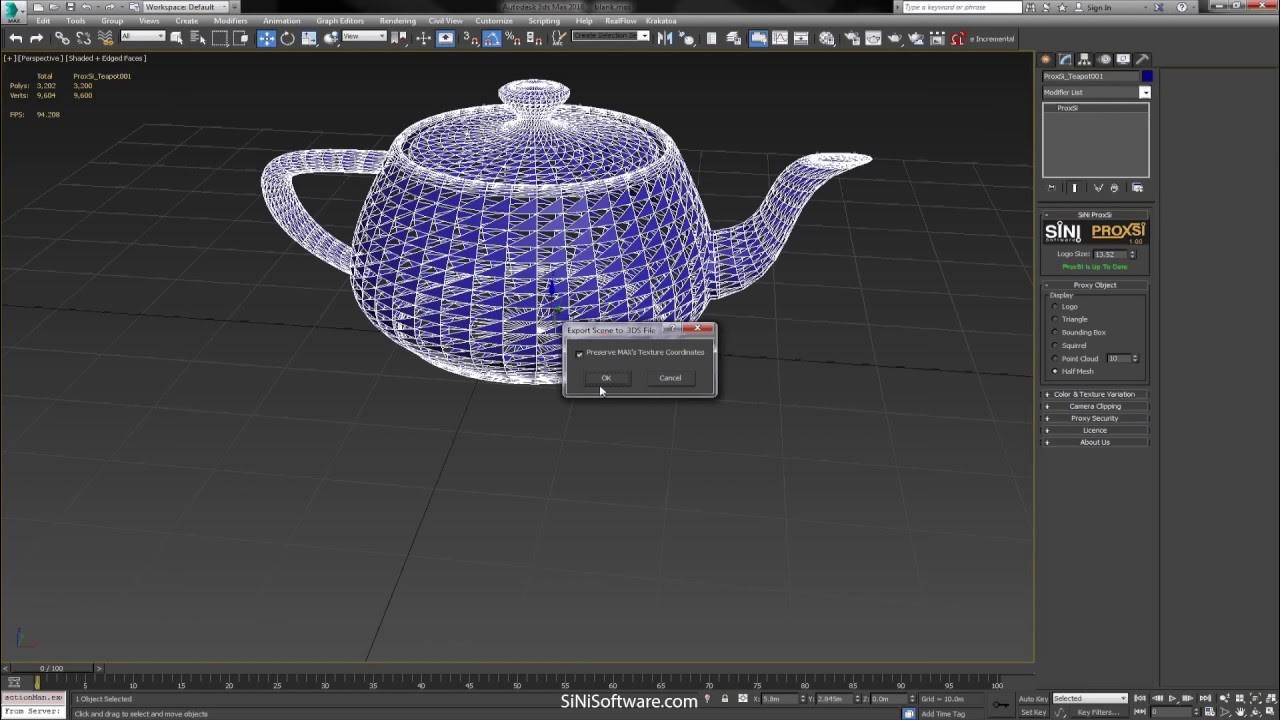Select the Logo display option
Image resolution: width=1280 pixels, height=720 pixels.
1055,307
